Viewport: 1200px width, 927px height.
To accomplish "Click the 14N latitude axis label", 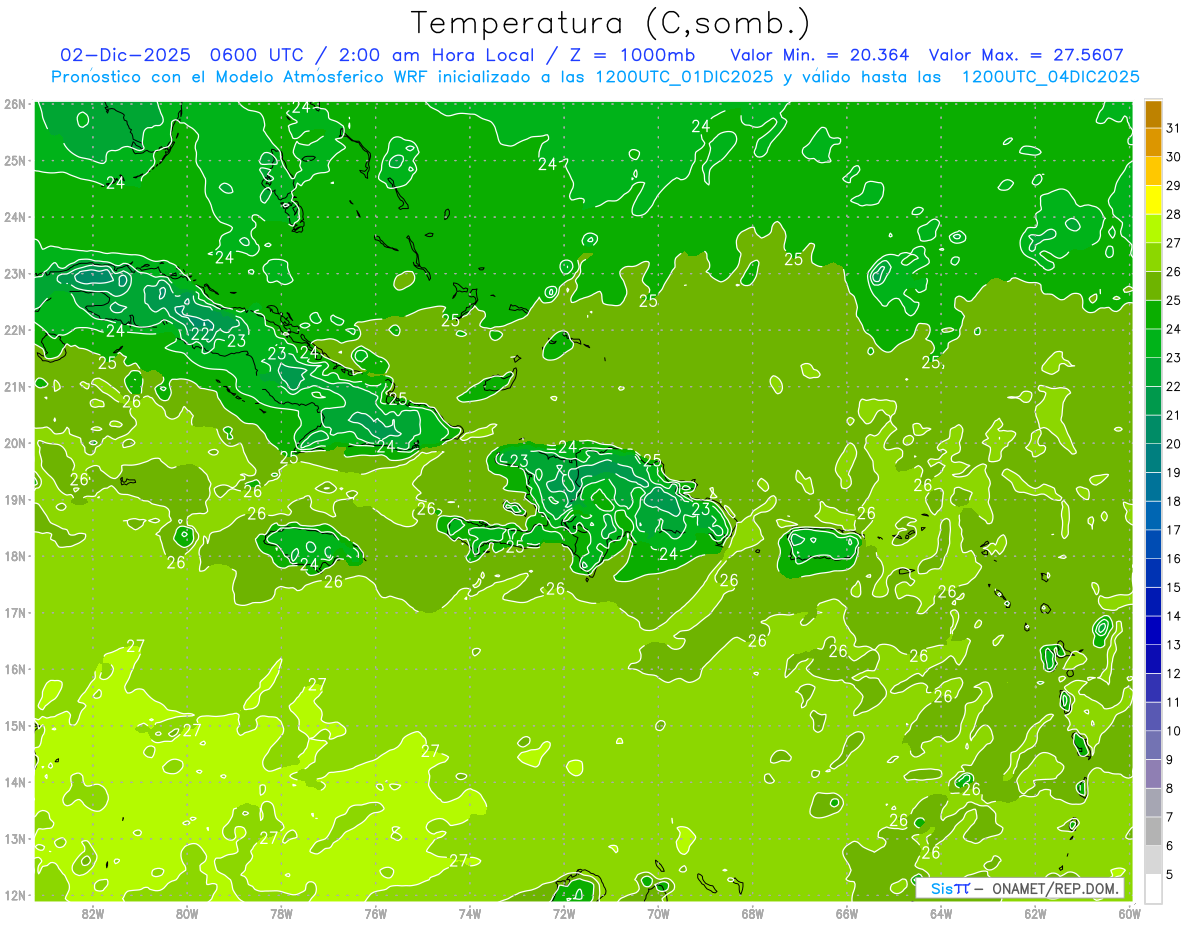I will [14, 782].
